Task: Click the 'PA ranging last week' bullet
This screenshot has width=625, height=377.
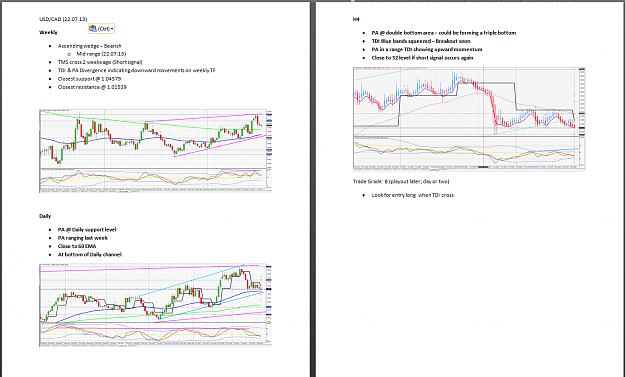Action: 83,238
